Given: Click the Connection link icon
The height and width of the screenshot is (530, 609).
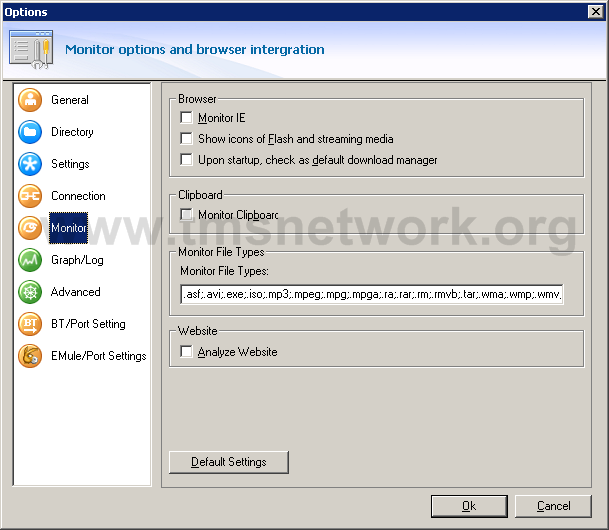Looking at the screenshot, I should 30,196.
